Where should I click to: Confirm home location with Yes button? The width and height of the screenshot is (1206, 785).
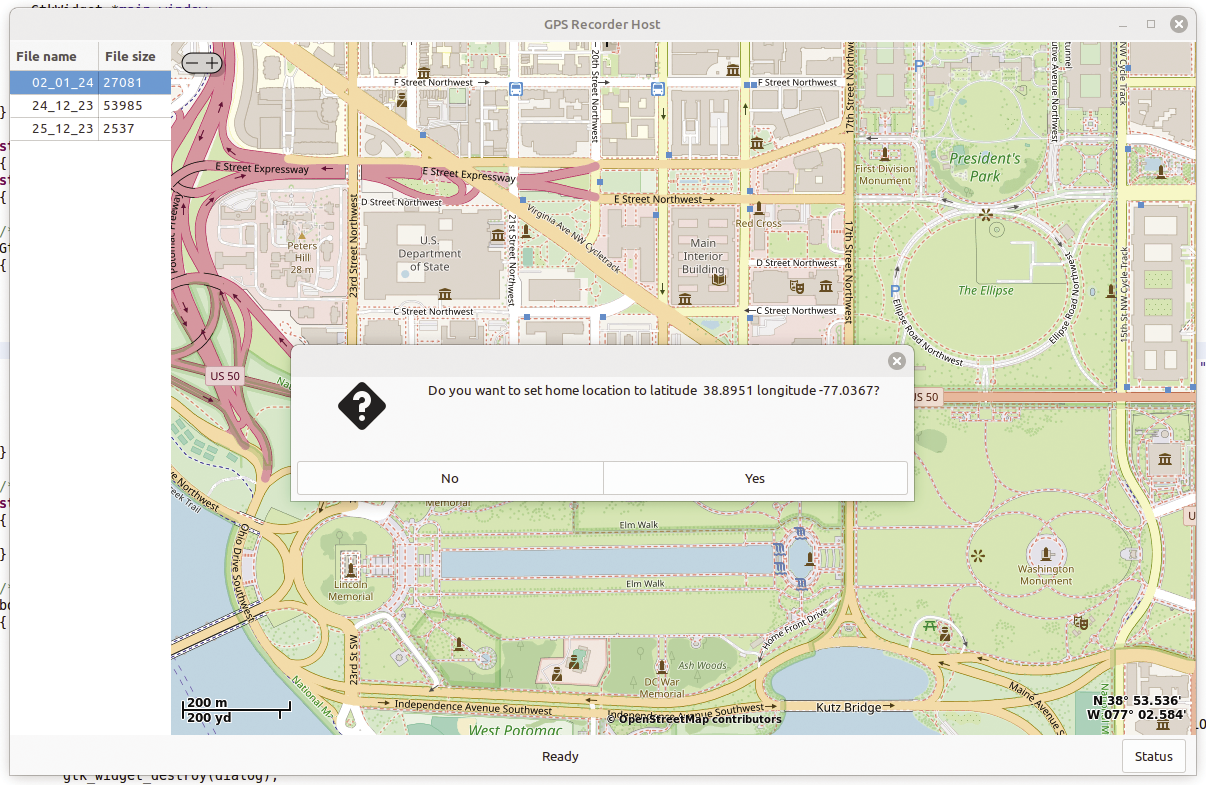(755, 478)
